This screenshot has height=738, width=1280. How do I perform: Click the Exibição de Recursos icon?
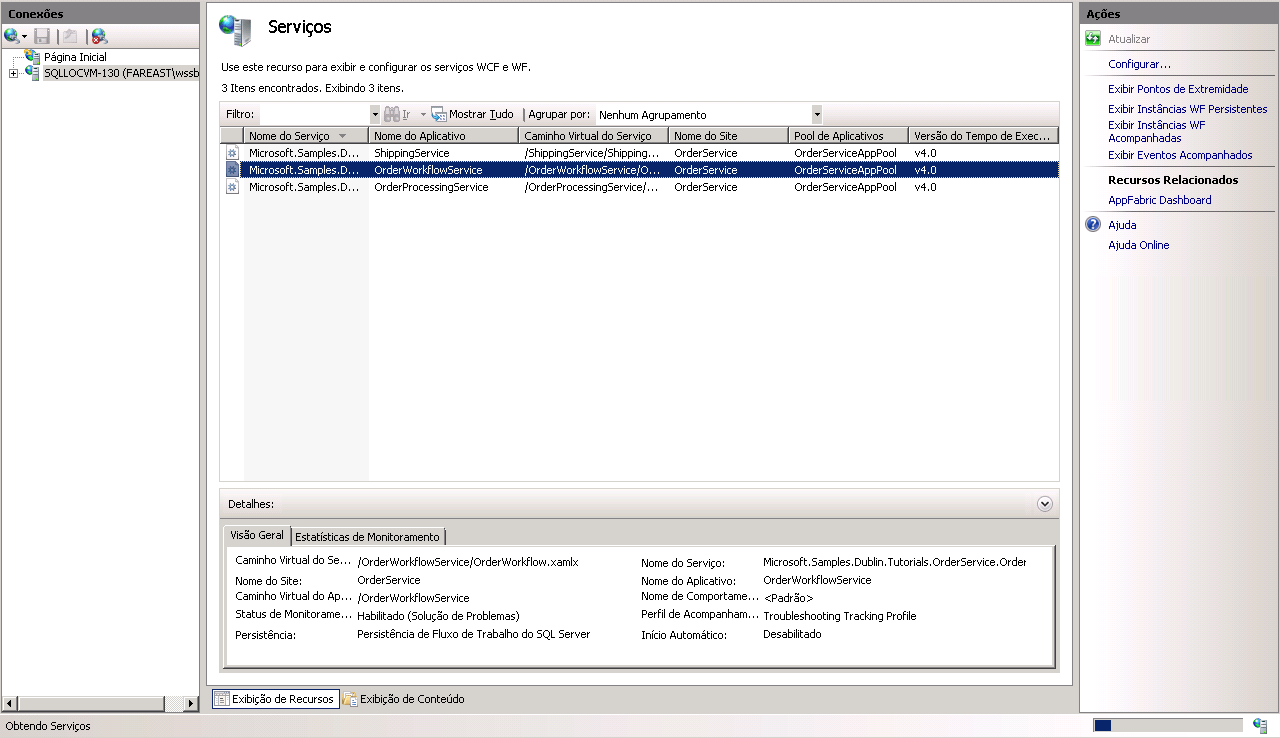222,699
